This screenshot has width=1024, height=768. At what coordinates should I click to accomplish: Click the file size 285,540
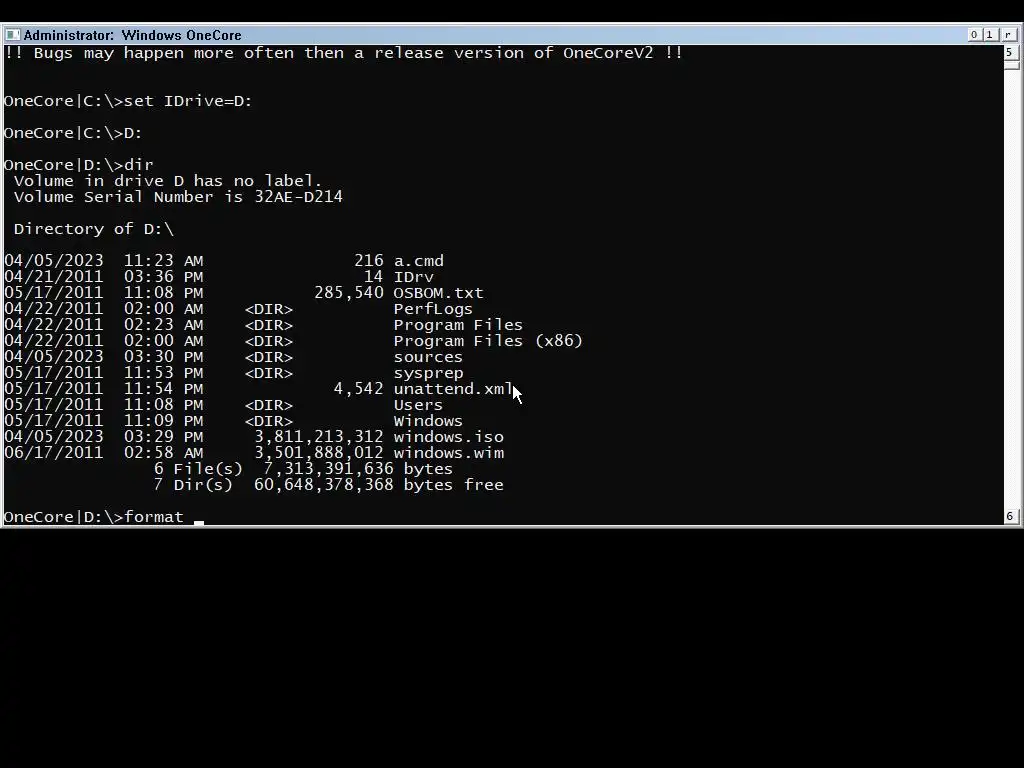[349, 293]
